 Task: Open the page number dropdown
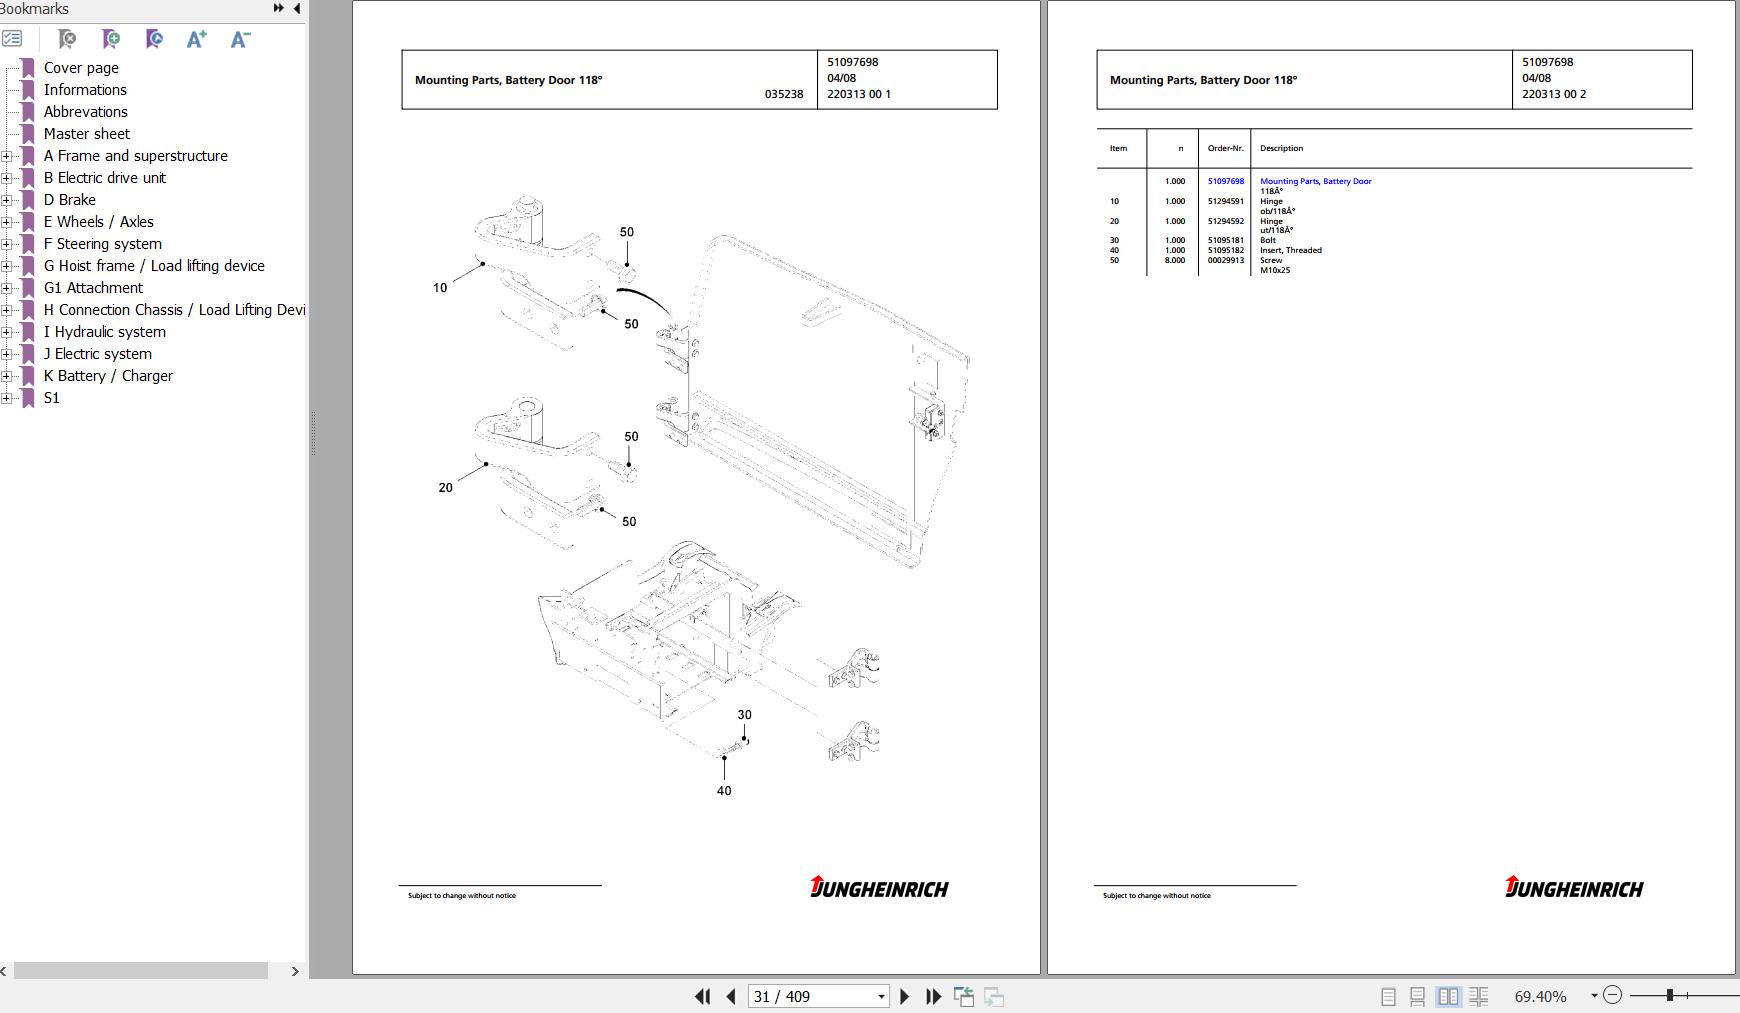881,996
